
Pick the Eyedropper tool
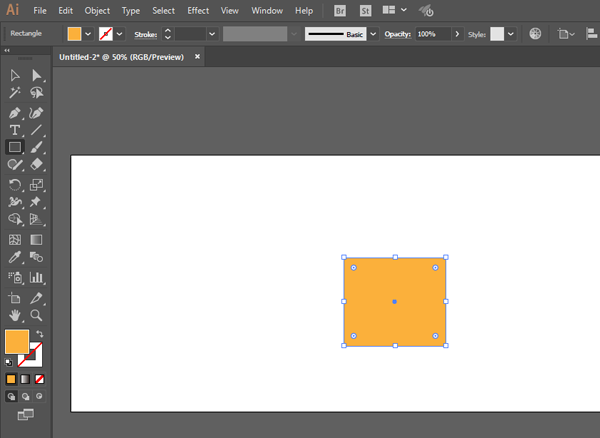15,258
